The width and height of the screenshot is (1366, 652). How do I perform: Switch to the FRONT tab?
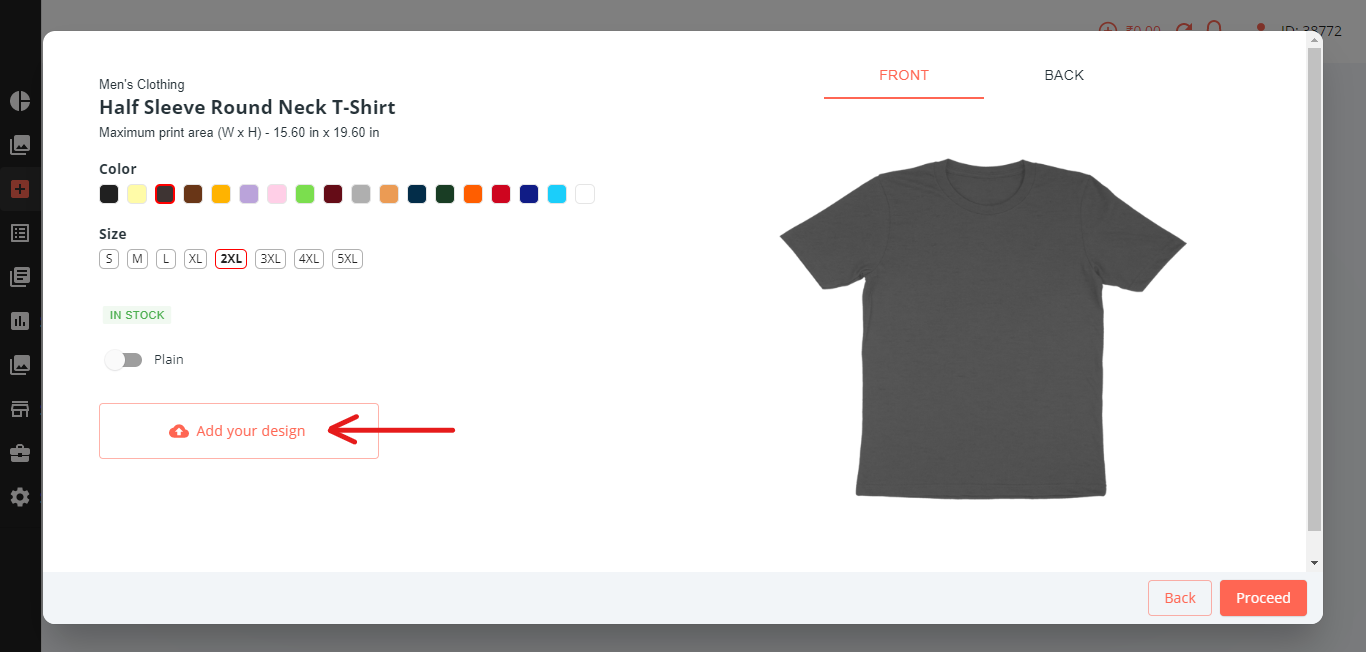coord(904,75)
